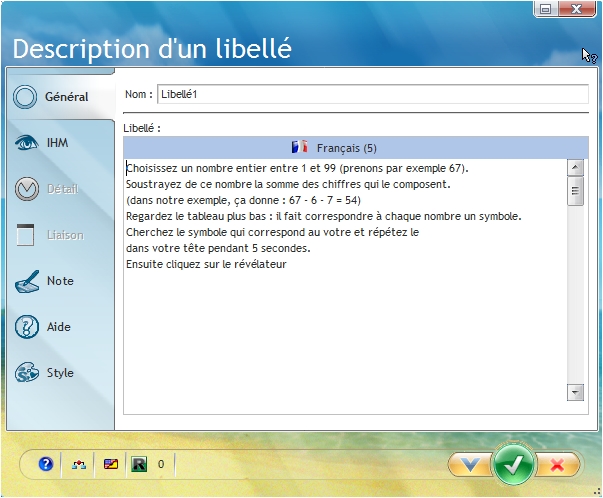Click the counter value 0 in bottom bar
This screenshot has height=498, width=603.
(161, 464)
